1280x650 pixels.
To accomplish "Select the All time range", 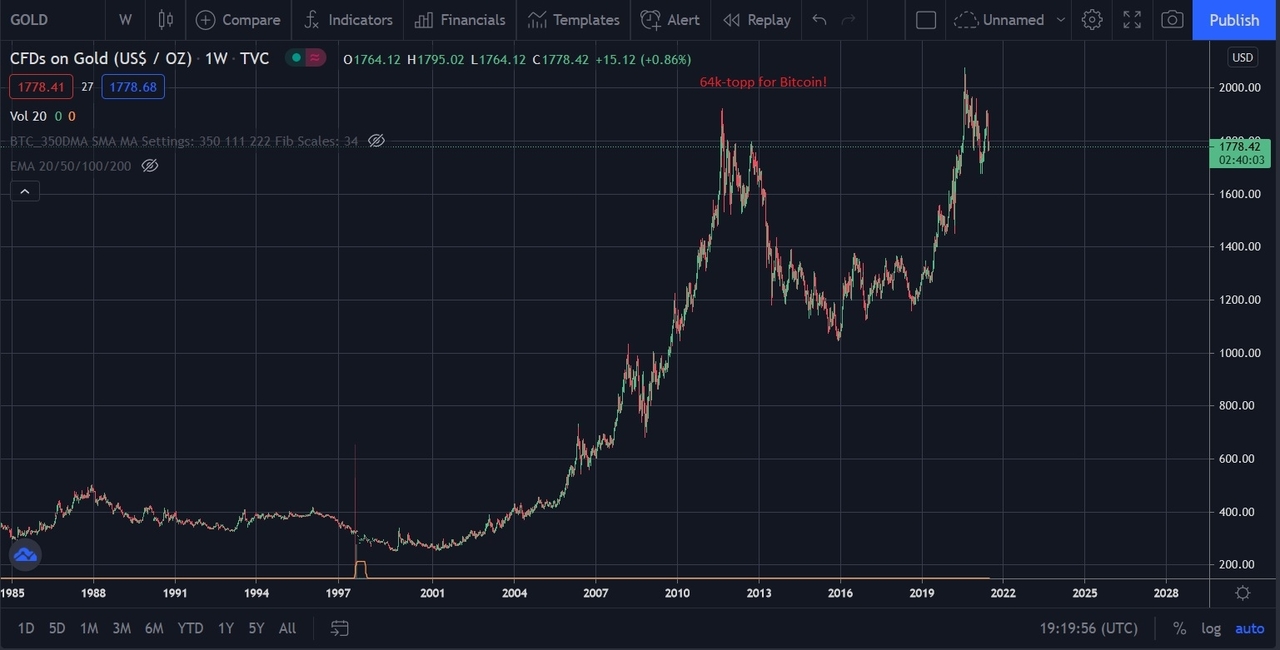I will pos(287,628).
